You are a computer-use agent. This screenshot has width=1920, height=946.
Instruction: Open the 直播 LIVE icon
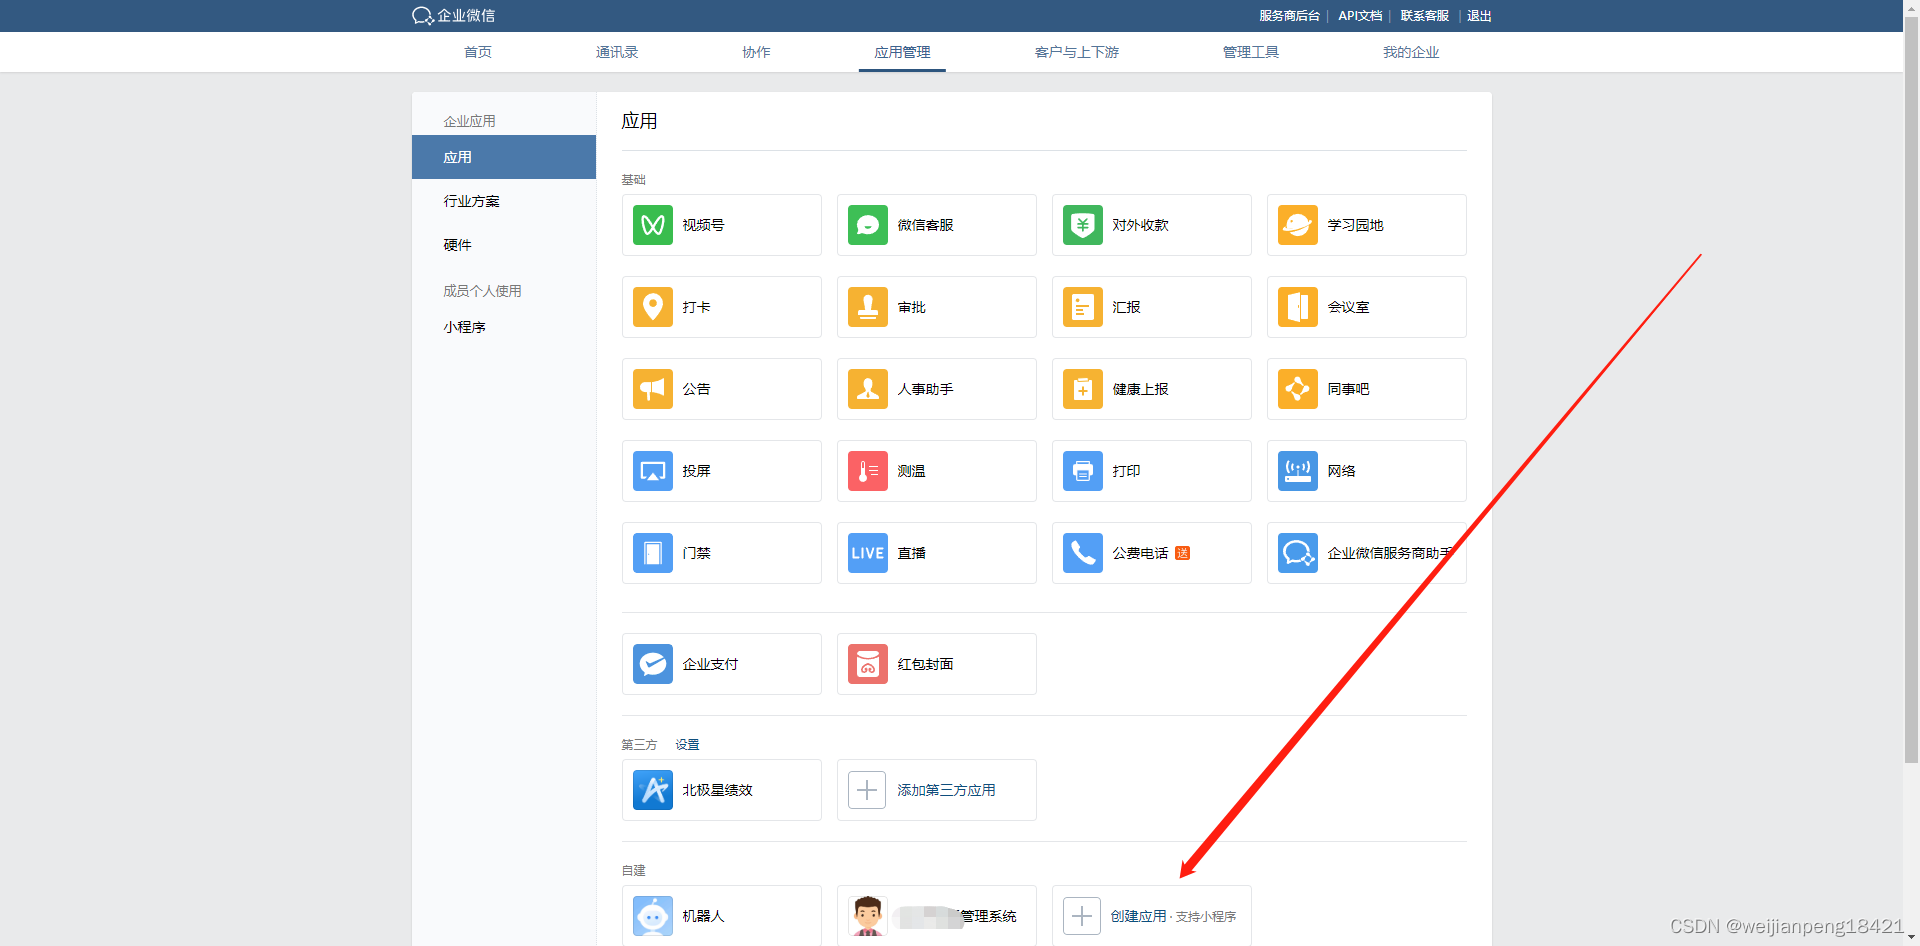pyautogui.click(x=868, y=553)
